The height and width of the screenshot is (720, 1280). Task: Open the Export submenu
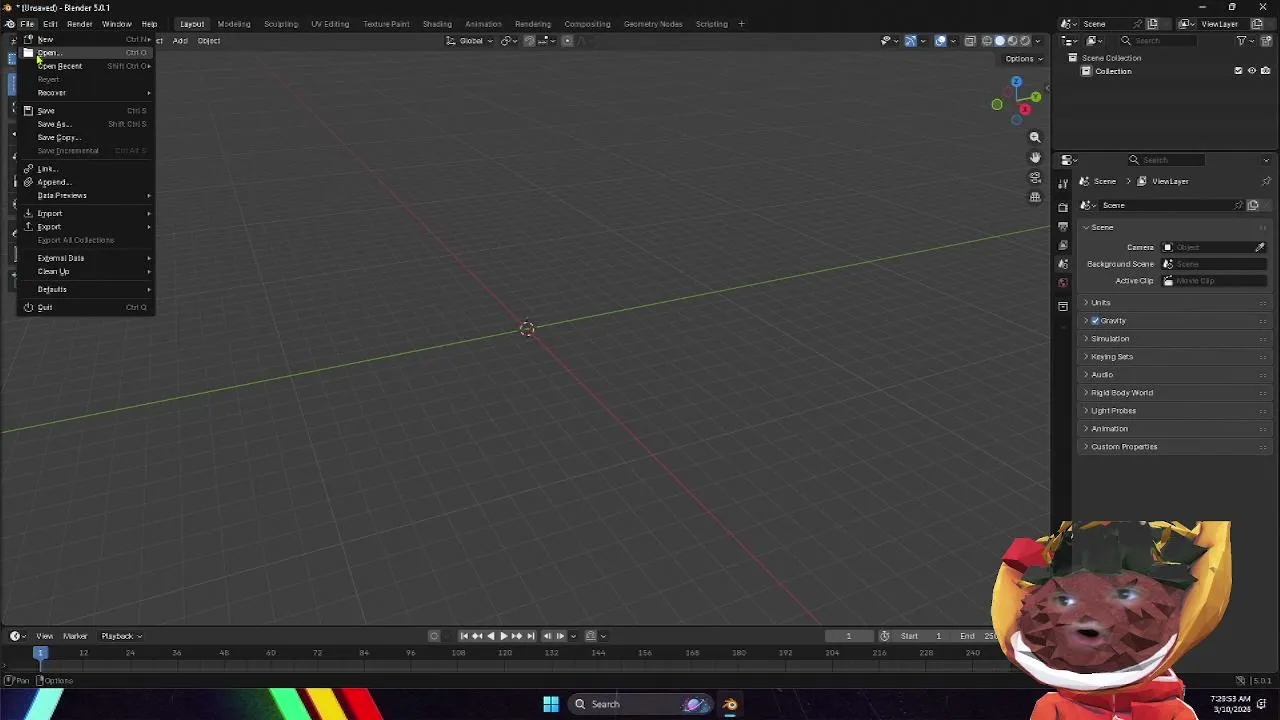[86, 227]
